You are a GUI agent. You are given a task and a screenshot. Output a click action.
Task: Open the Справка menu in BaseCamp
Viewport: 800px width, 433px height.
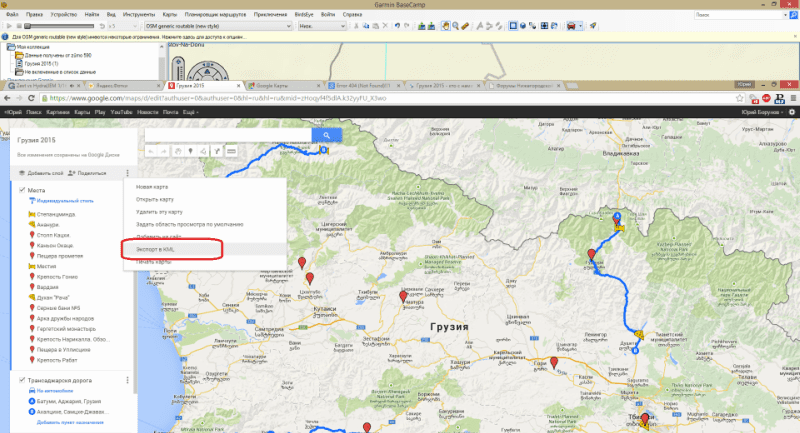click(352, 14)
